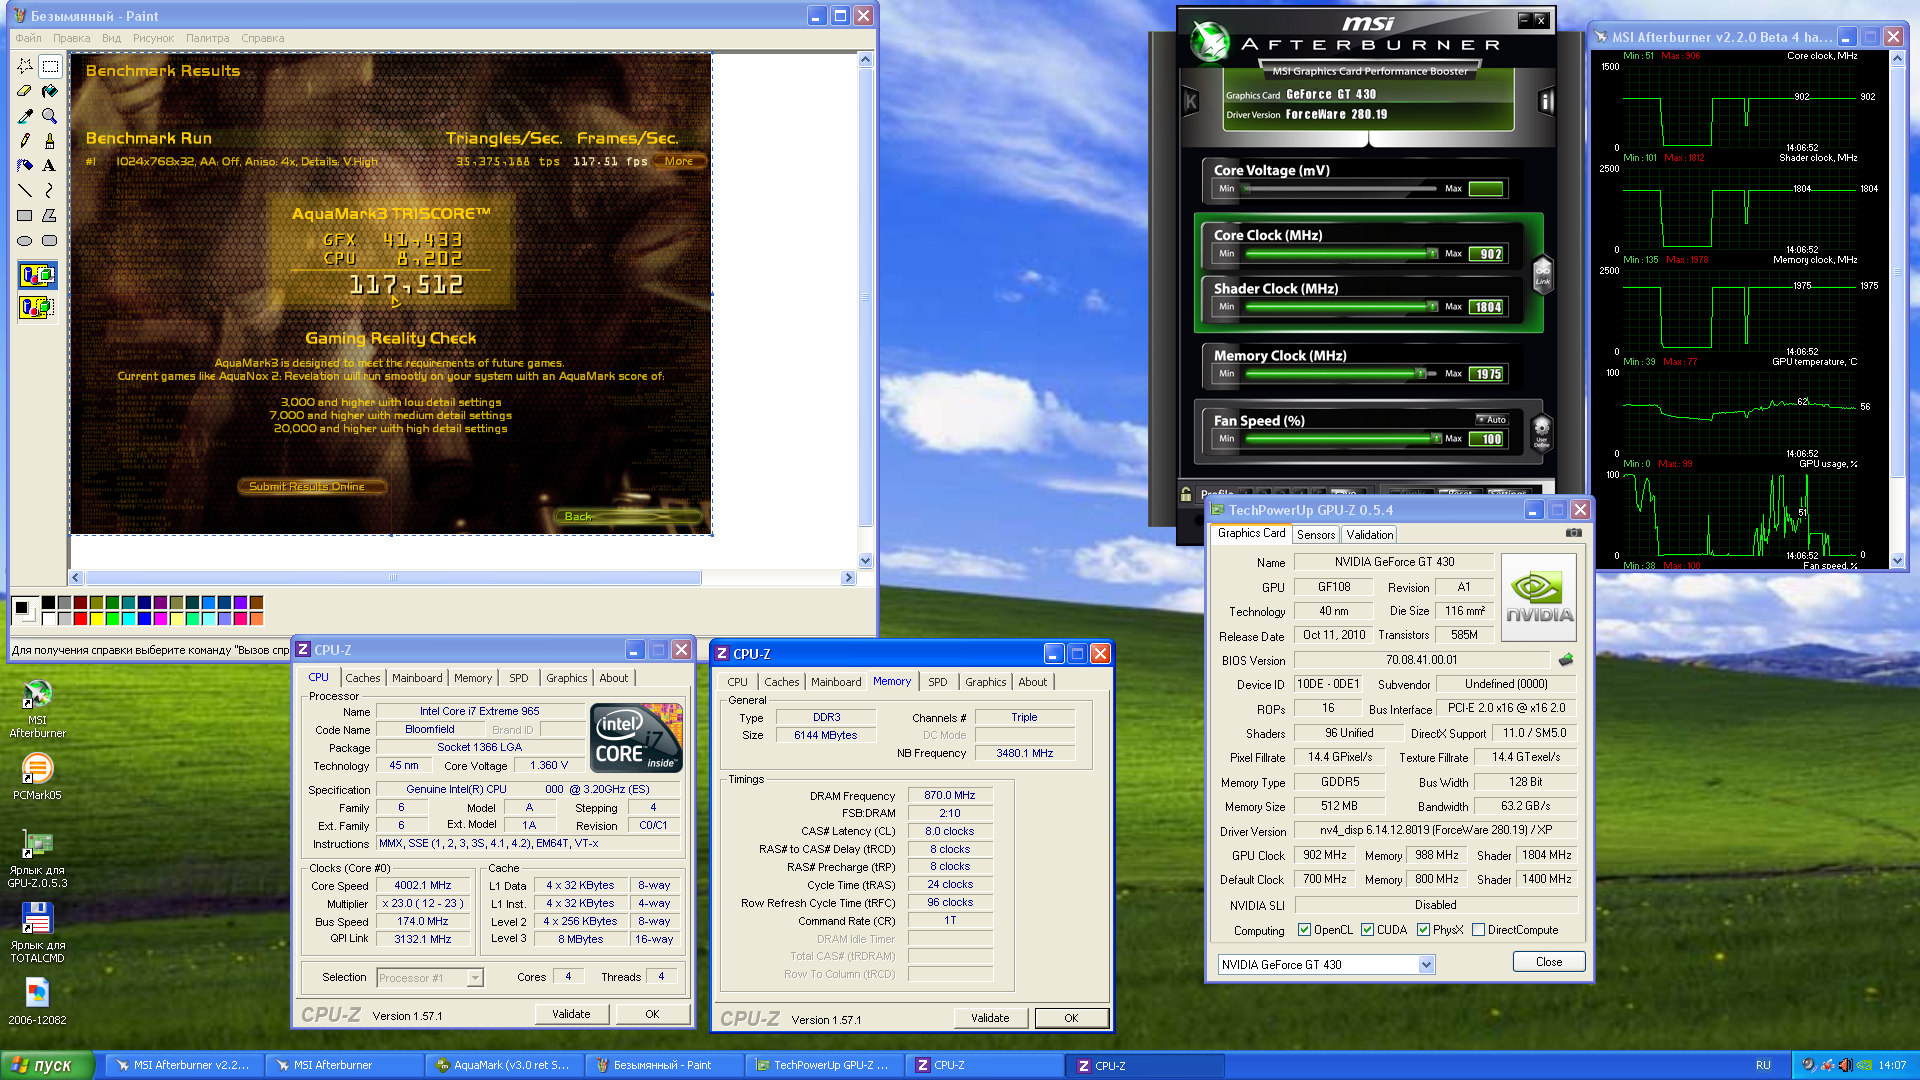The height and width of the screenshot is (1080, 1920).
Task: Click the Paint vertical scrollbar down arrow
Action: click(x=866, y=561)
